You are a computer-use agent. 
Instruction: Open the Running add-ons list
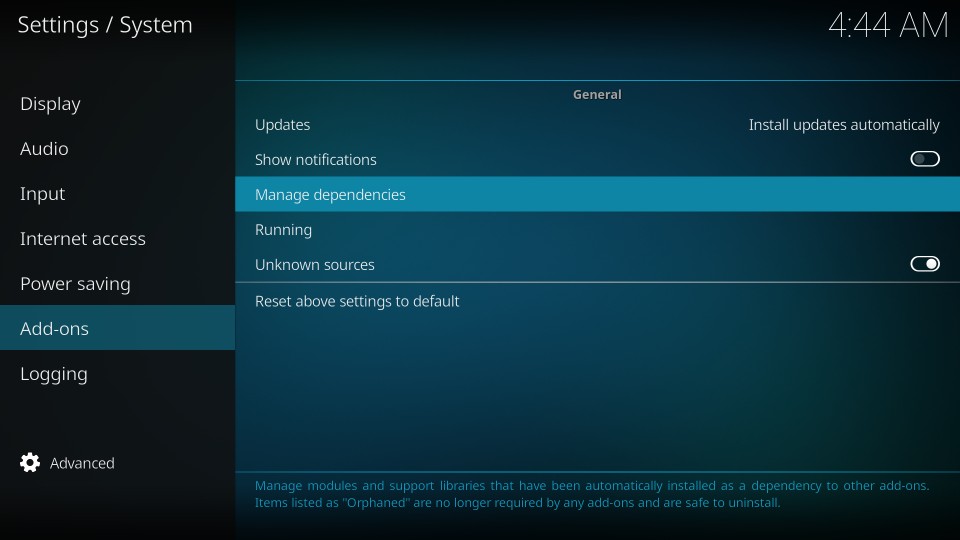[598, 230]
